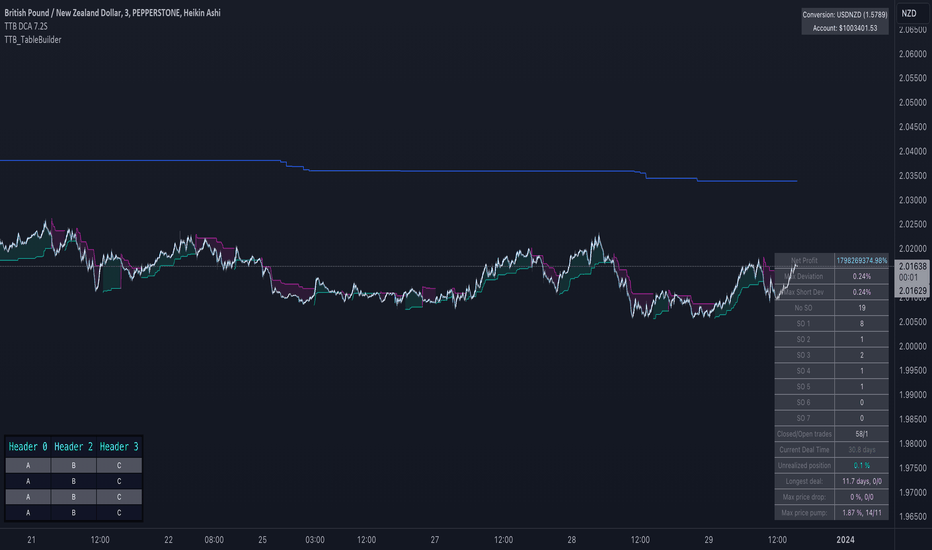
Task: Open the NZD currency selector on the price scale
Action: [x=912, y=13]
